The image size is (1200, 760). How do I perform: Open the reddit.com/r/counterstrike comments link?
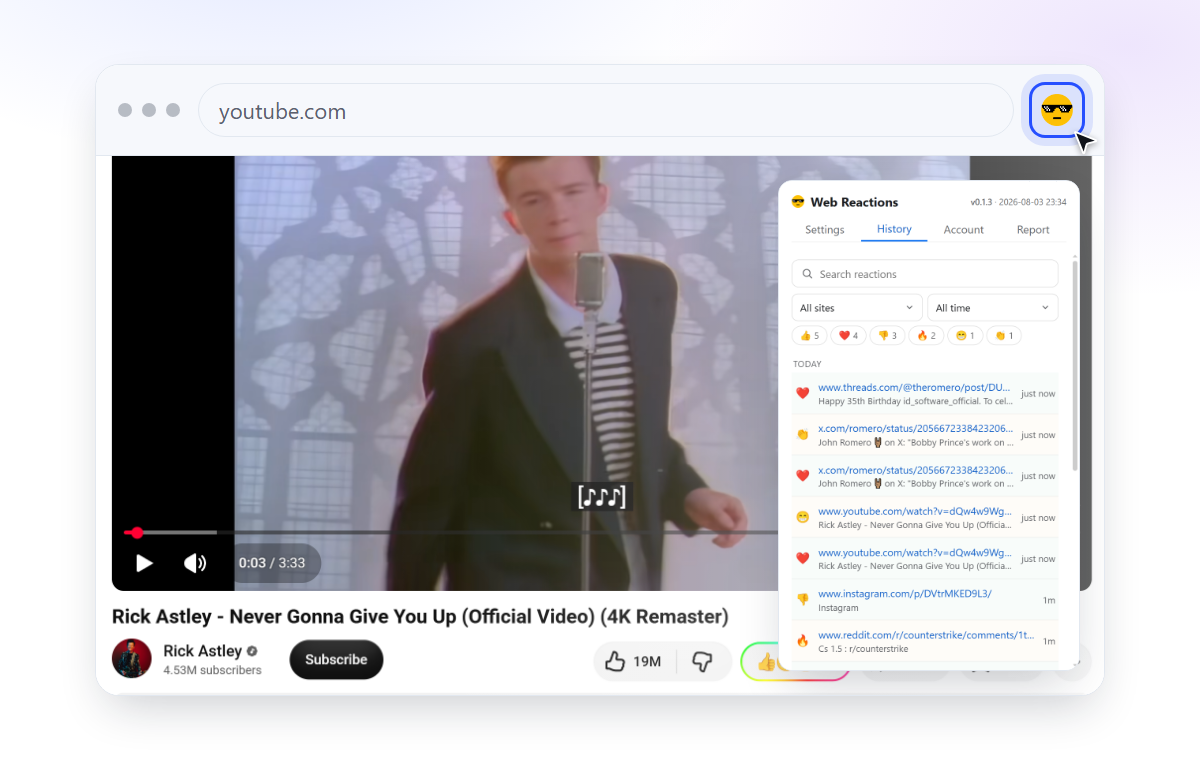coord(926,635)
